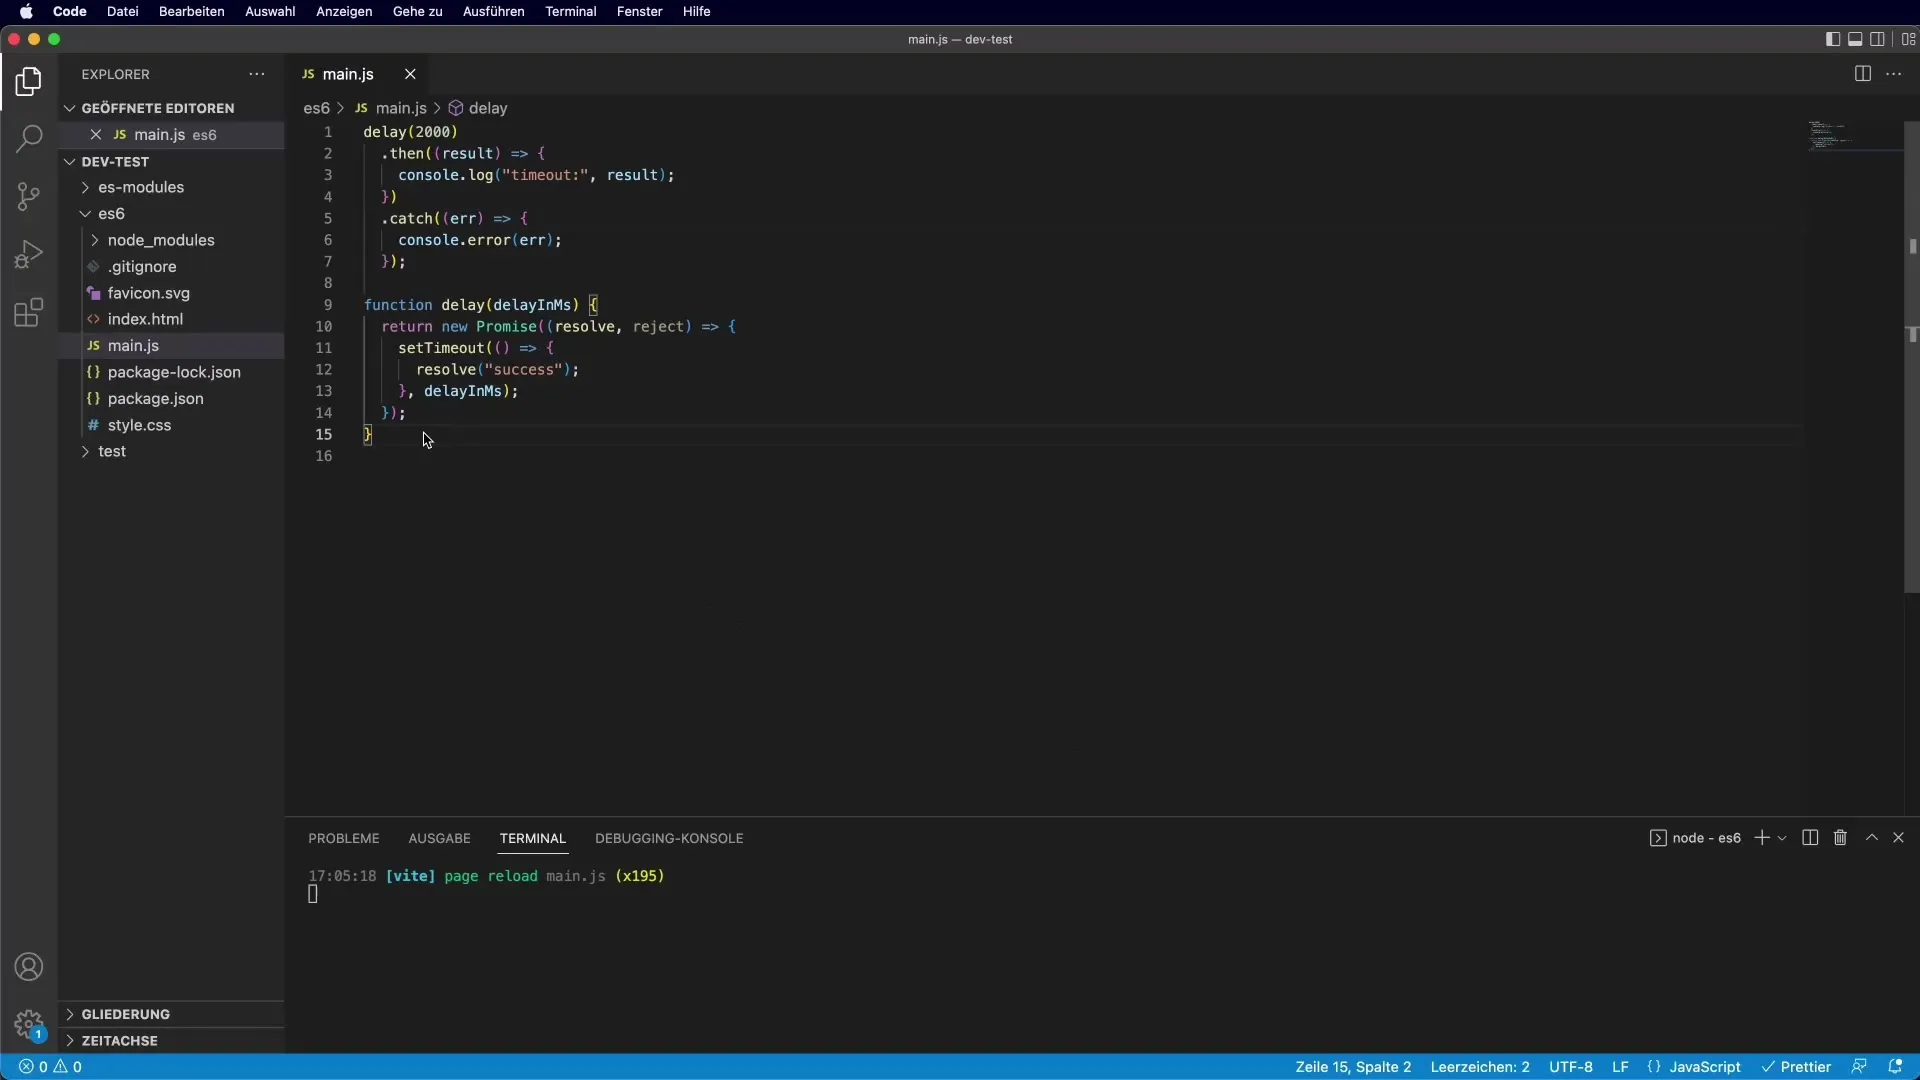Change indentation via Leerzeichen: 2
This screenshot has width=1920, height=1080.
[1480, 1067]
